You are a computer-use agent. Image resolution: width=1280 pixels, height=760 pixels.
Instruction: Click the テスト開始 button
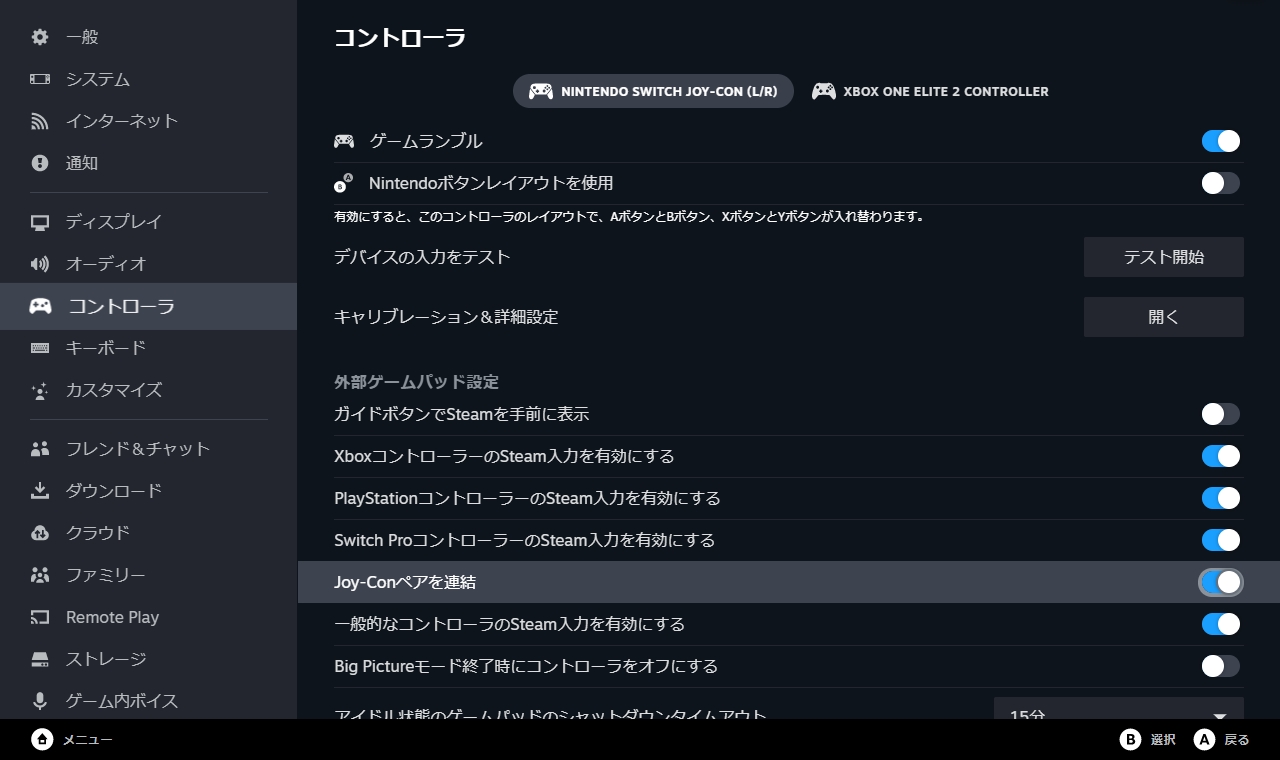(1164, 257)
